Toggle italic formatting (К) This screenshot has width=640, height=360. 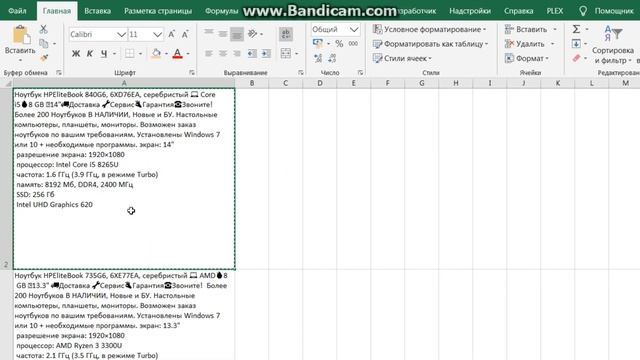[x=90, y=53]
